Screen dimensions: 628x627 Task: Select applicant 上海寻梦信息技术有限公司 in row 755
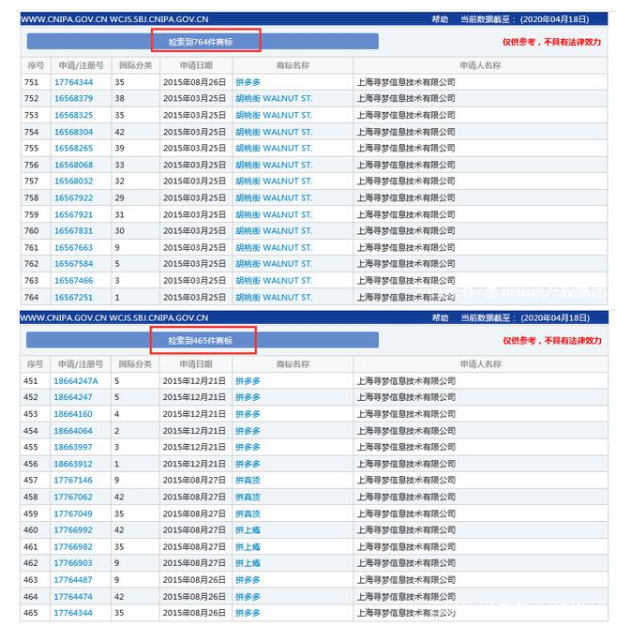point(406,148)
